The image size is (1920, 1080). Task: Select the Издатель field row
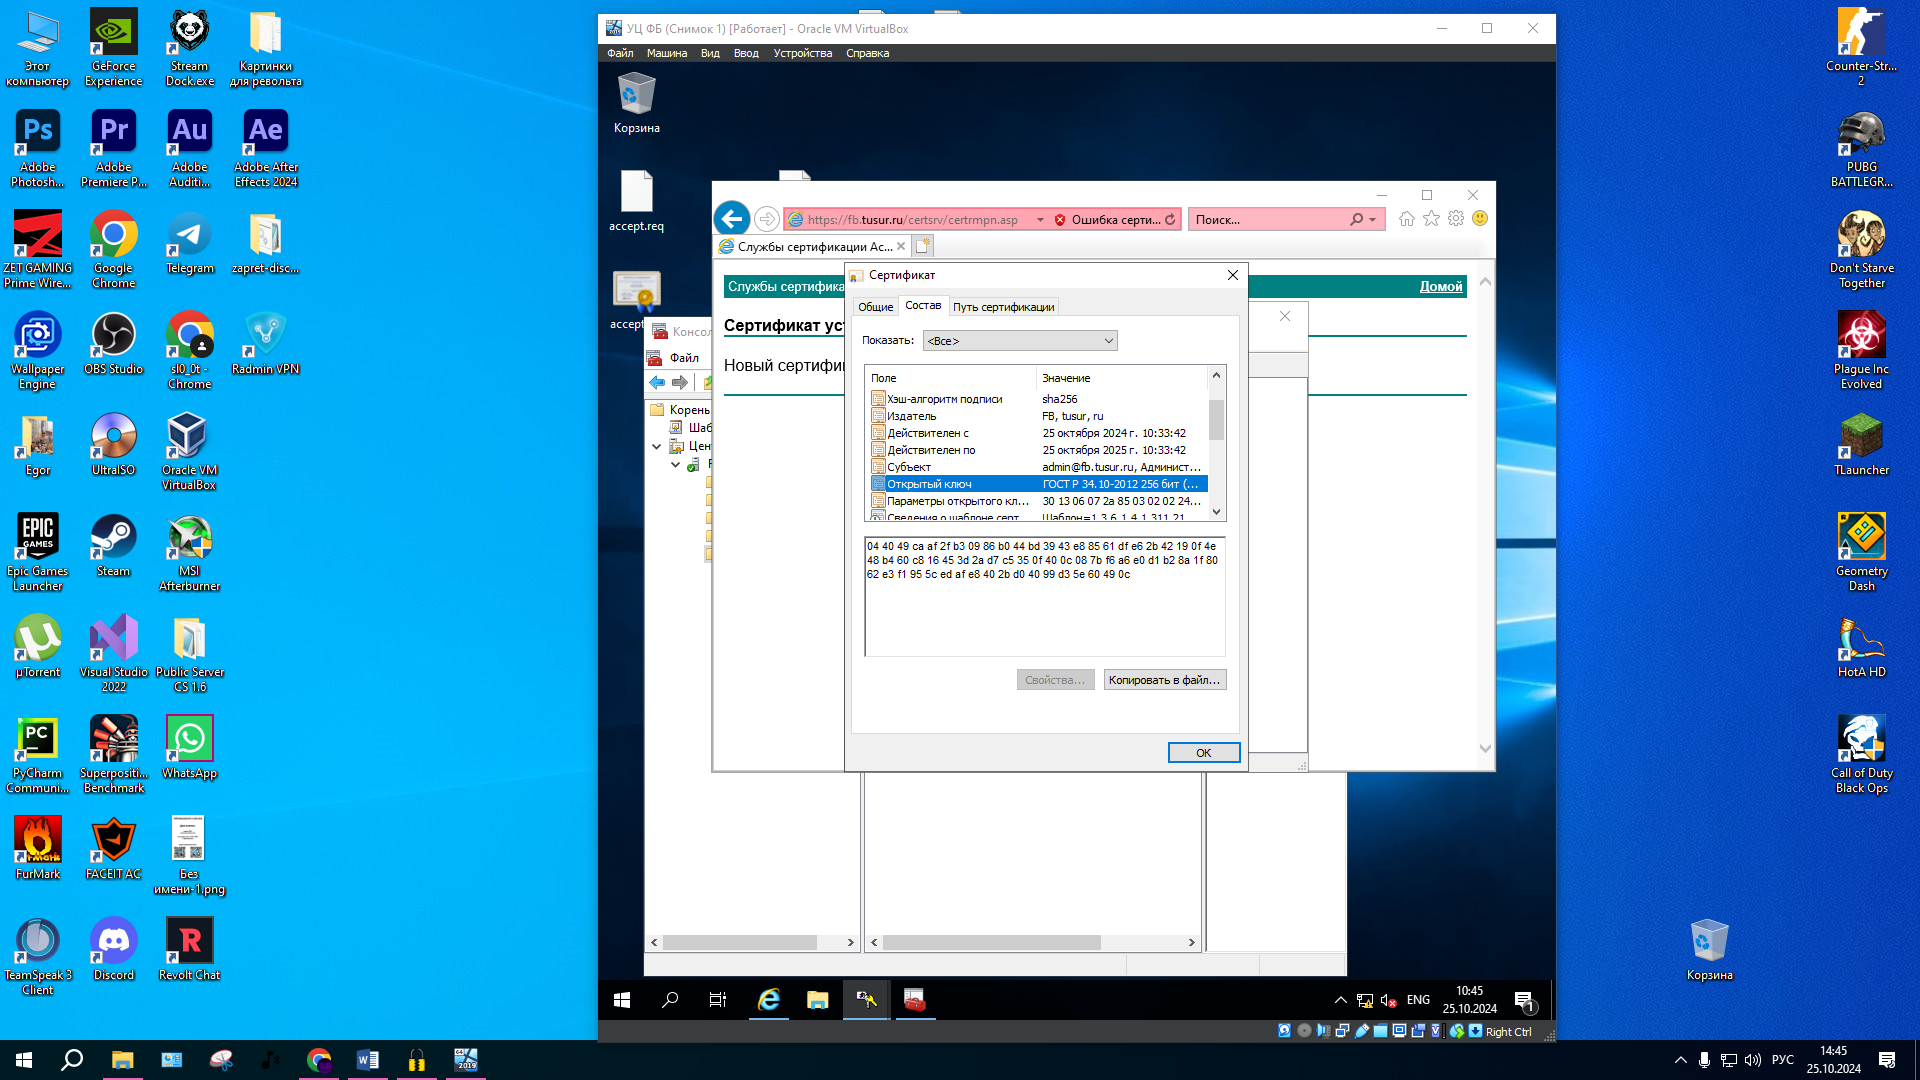point(1038,416)
